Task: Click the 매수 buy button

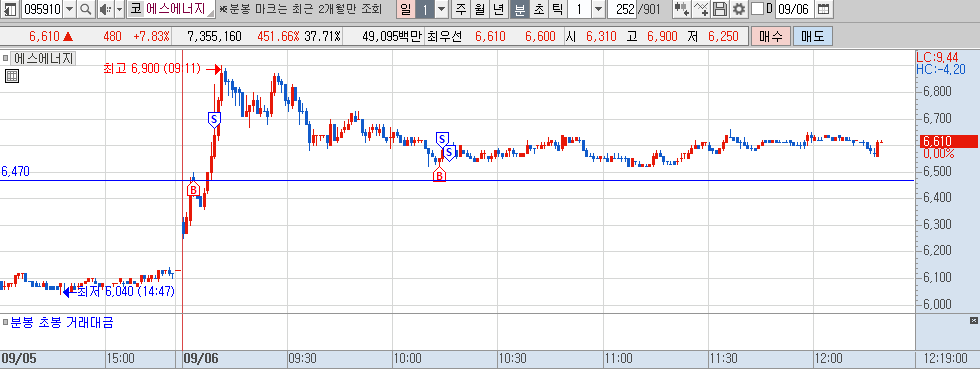Action: pyautogui.click(x=771, y=36)
